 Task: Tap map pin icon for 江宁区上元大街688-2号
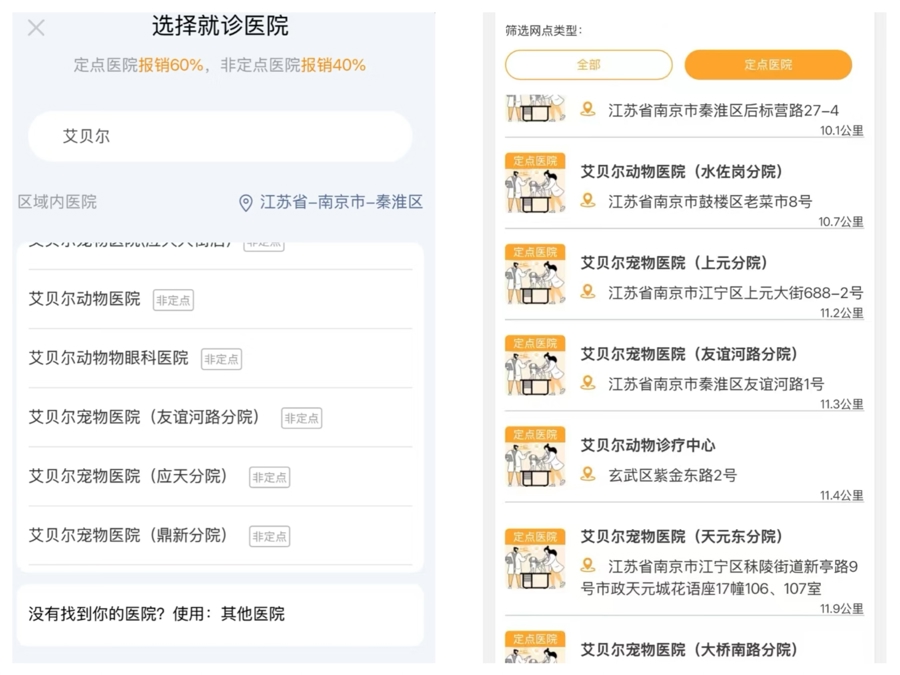click(x=588, y=292)
